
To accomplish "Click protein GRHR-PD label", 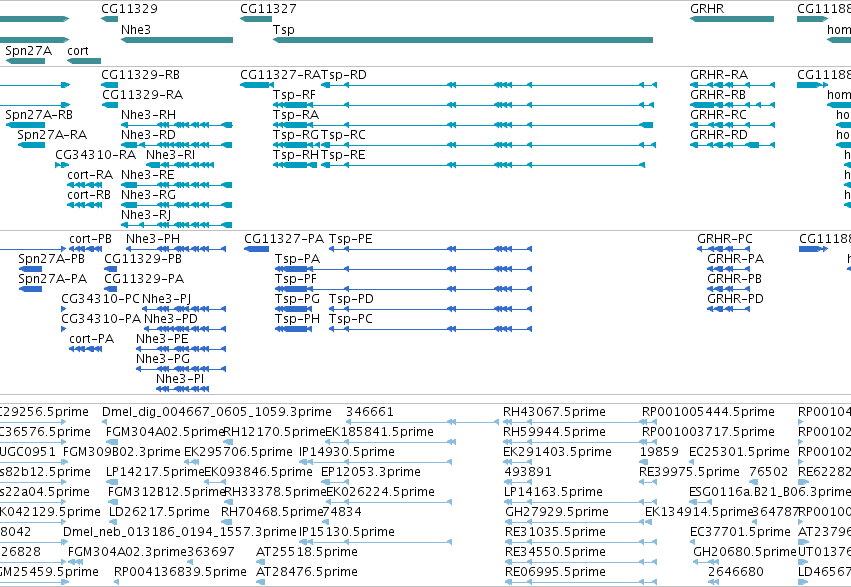I will [735, 299].
